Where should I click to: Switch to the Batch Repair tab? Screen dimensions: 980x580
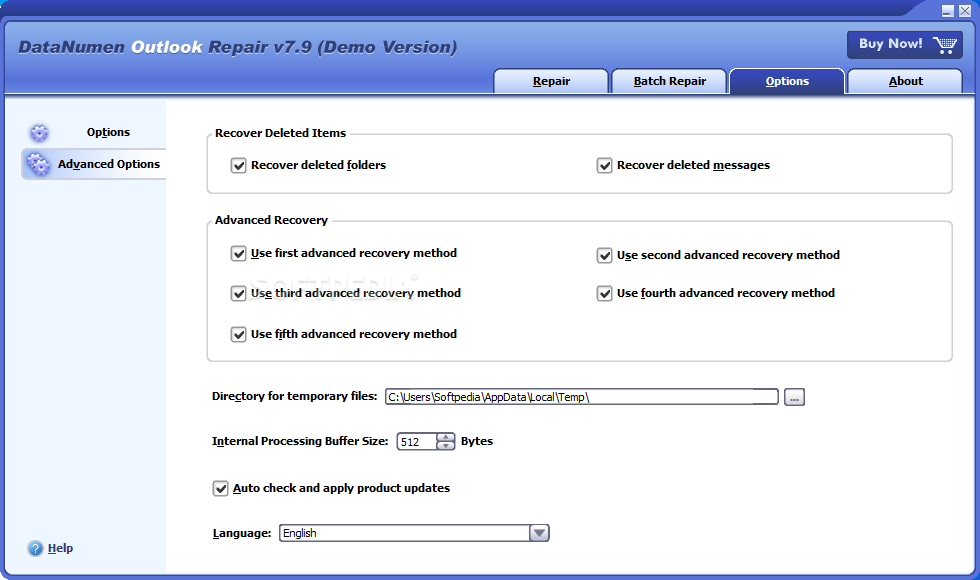(x=668, y=81)
